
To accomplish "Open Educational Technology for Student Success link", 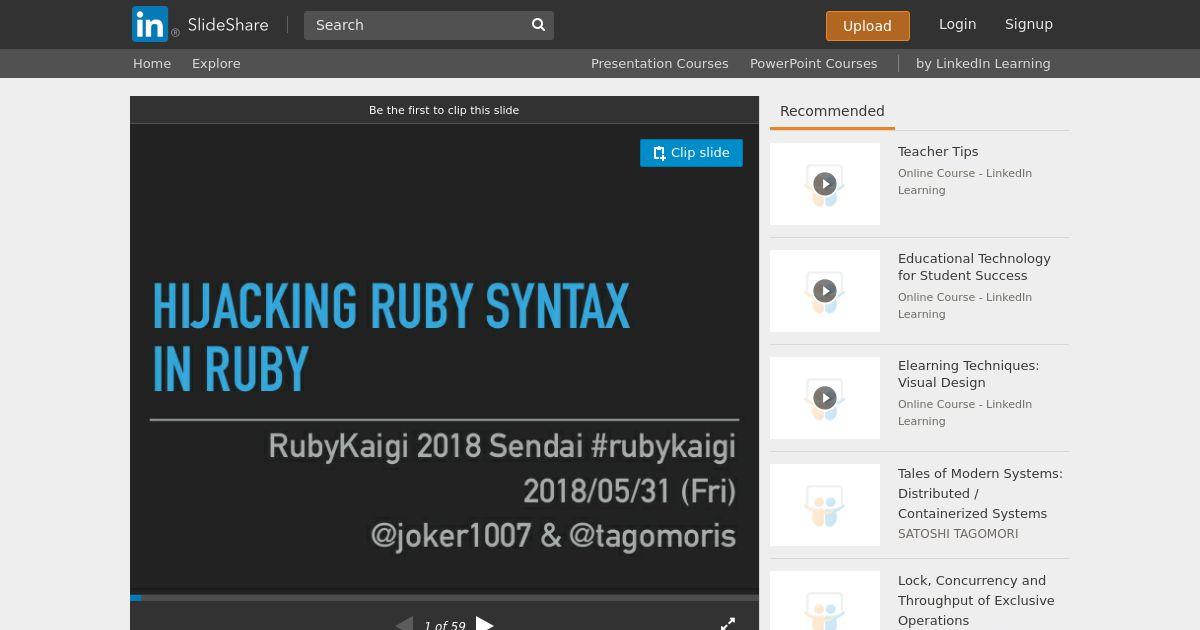I will tap(974, 267).
